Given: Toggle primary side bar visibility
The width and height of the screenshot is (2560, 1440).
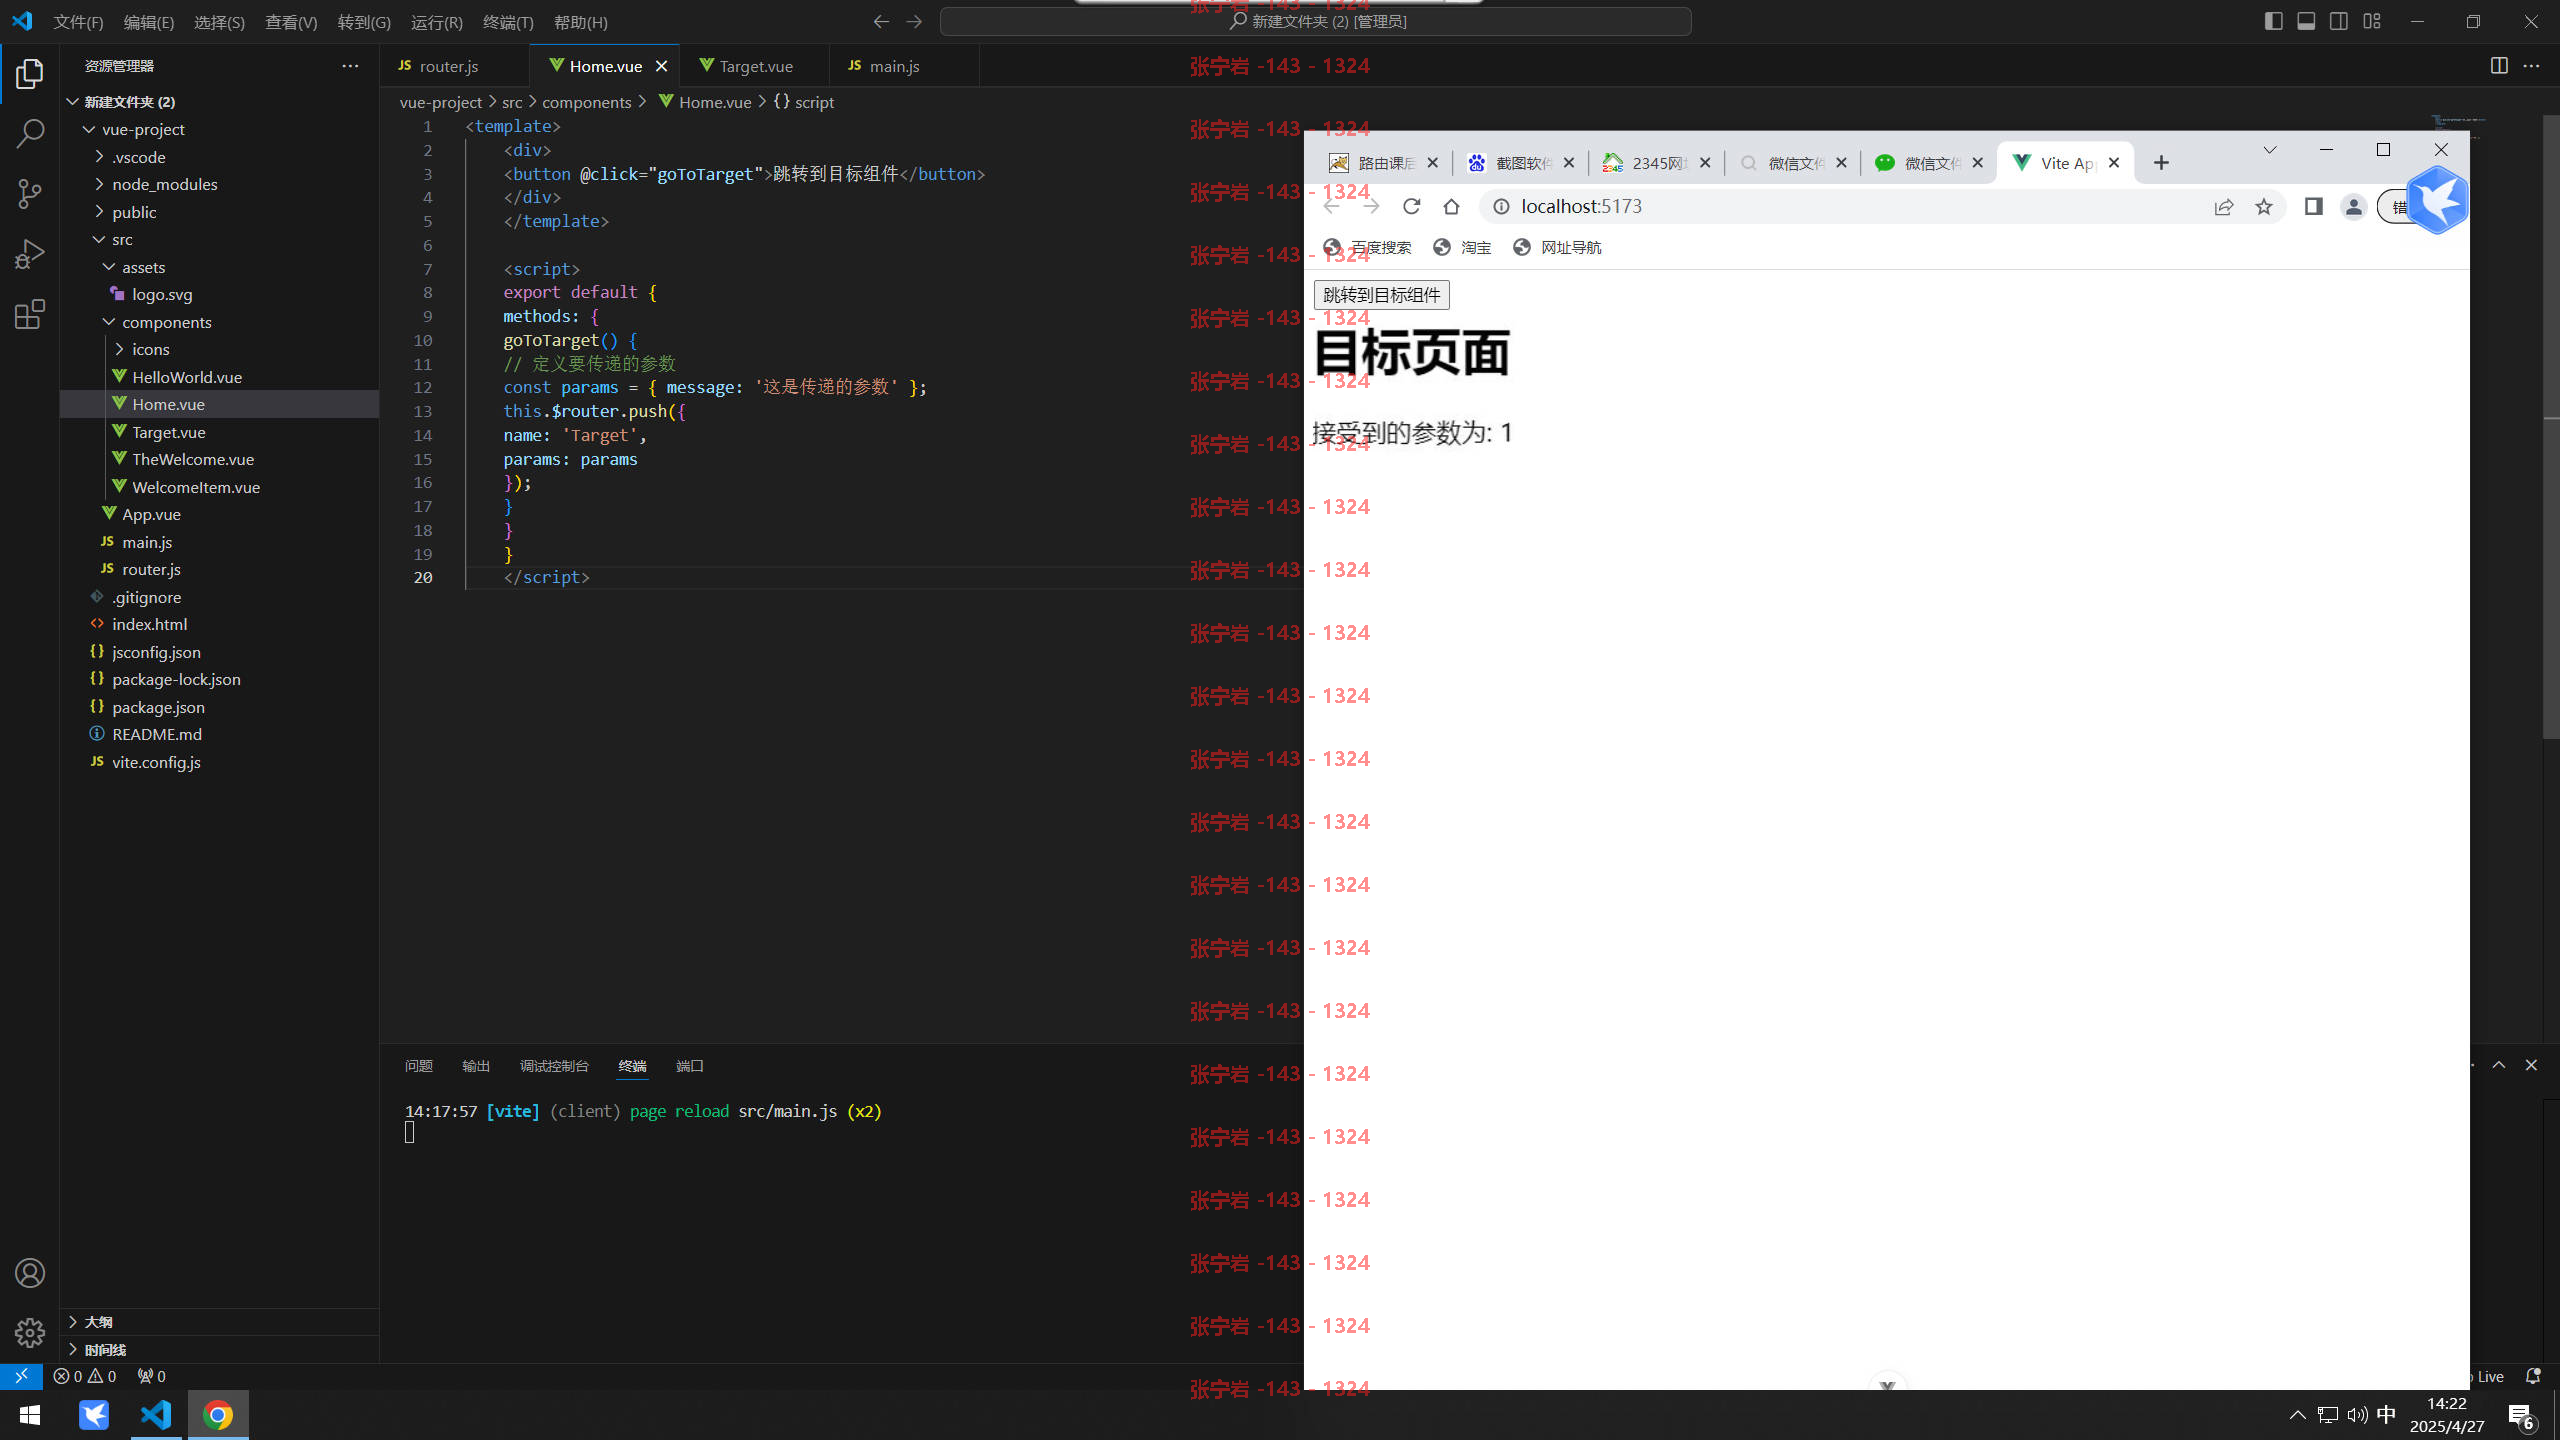Looking at the screenshot, I should pos(2273,21).
